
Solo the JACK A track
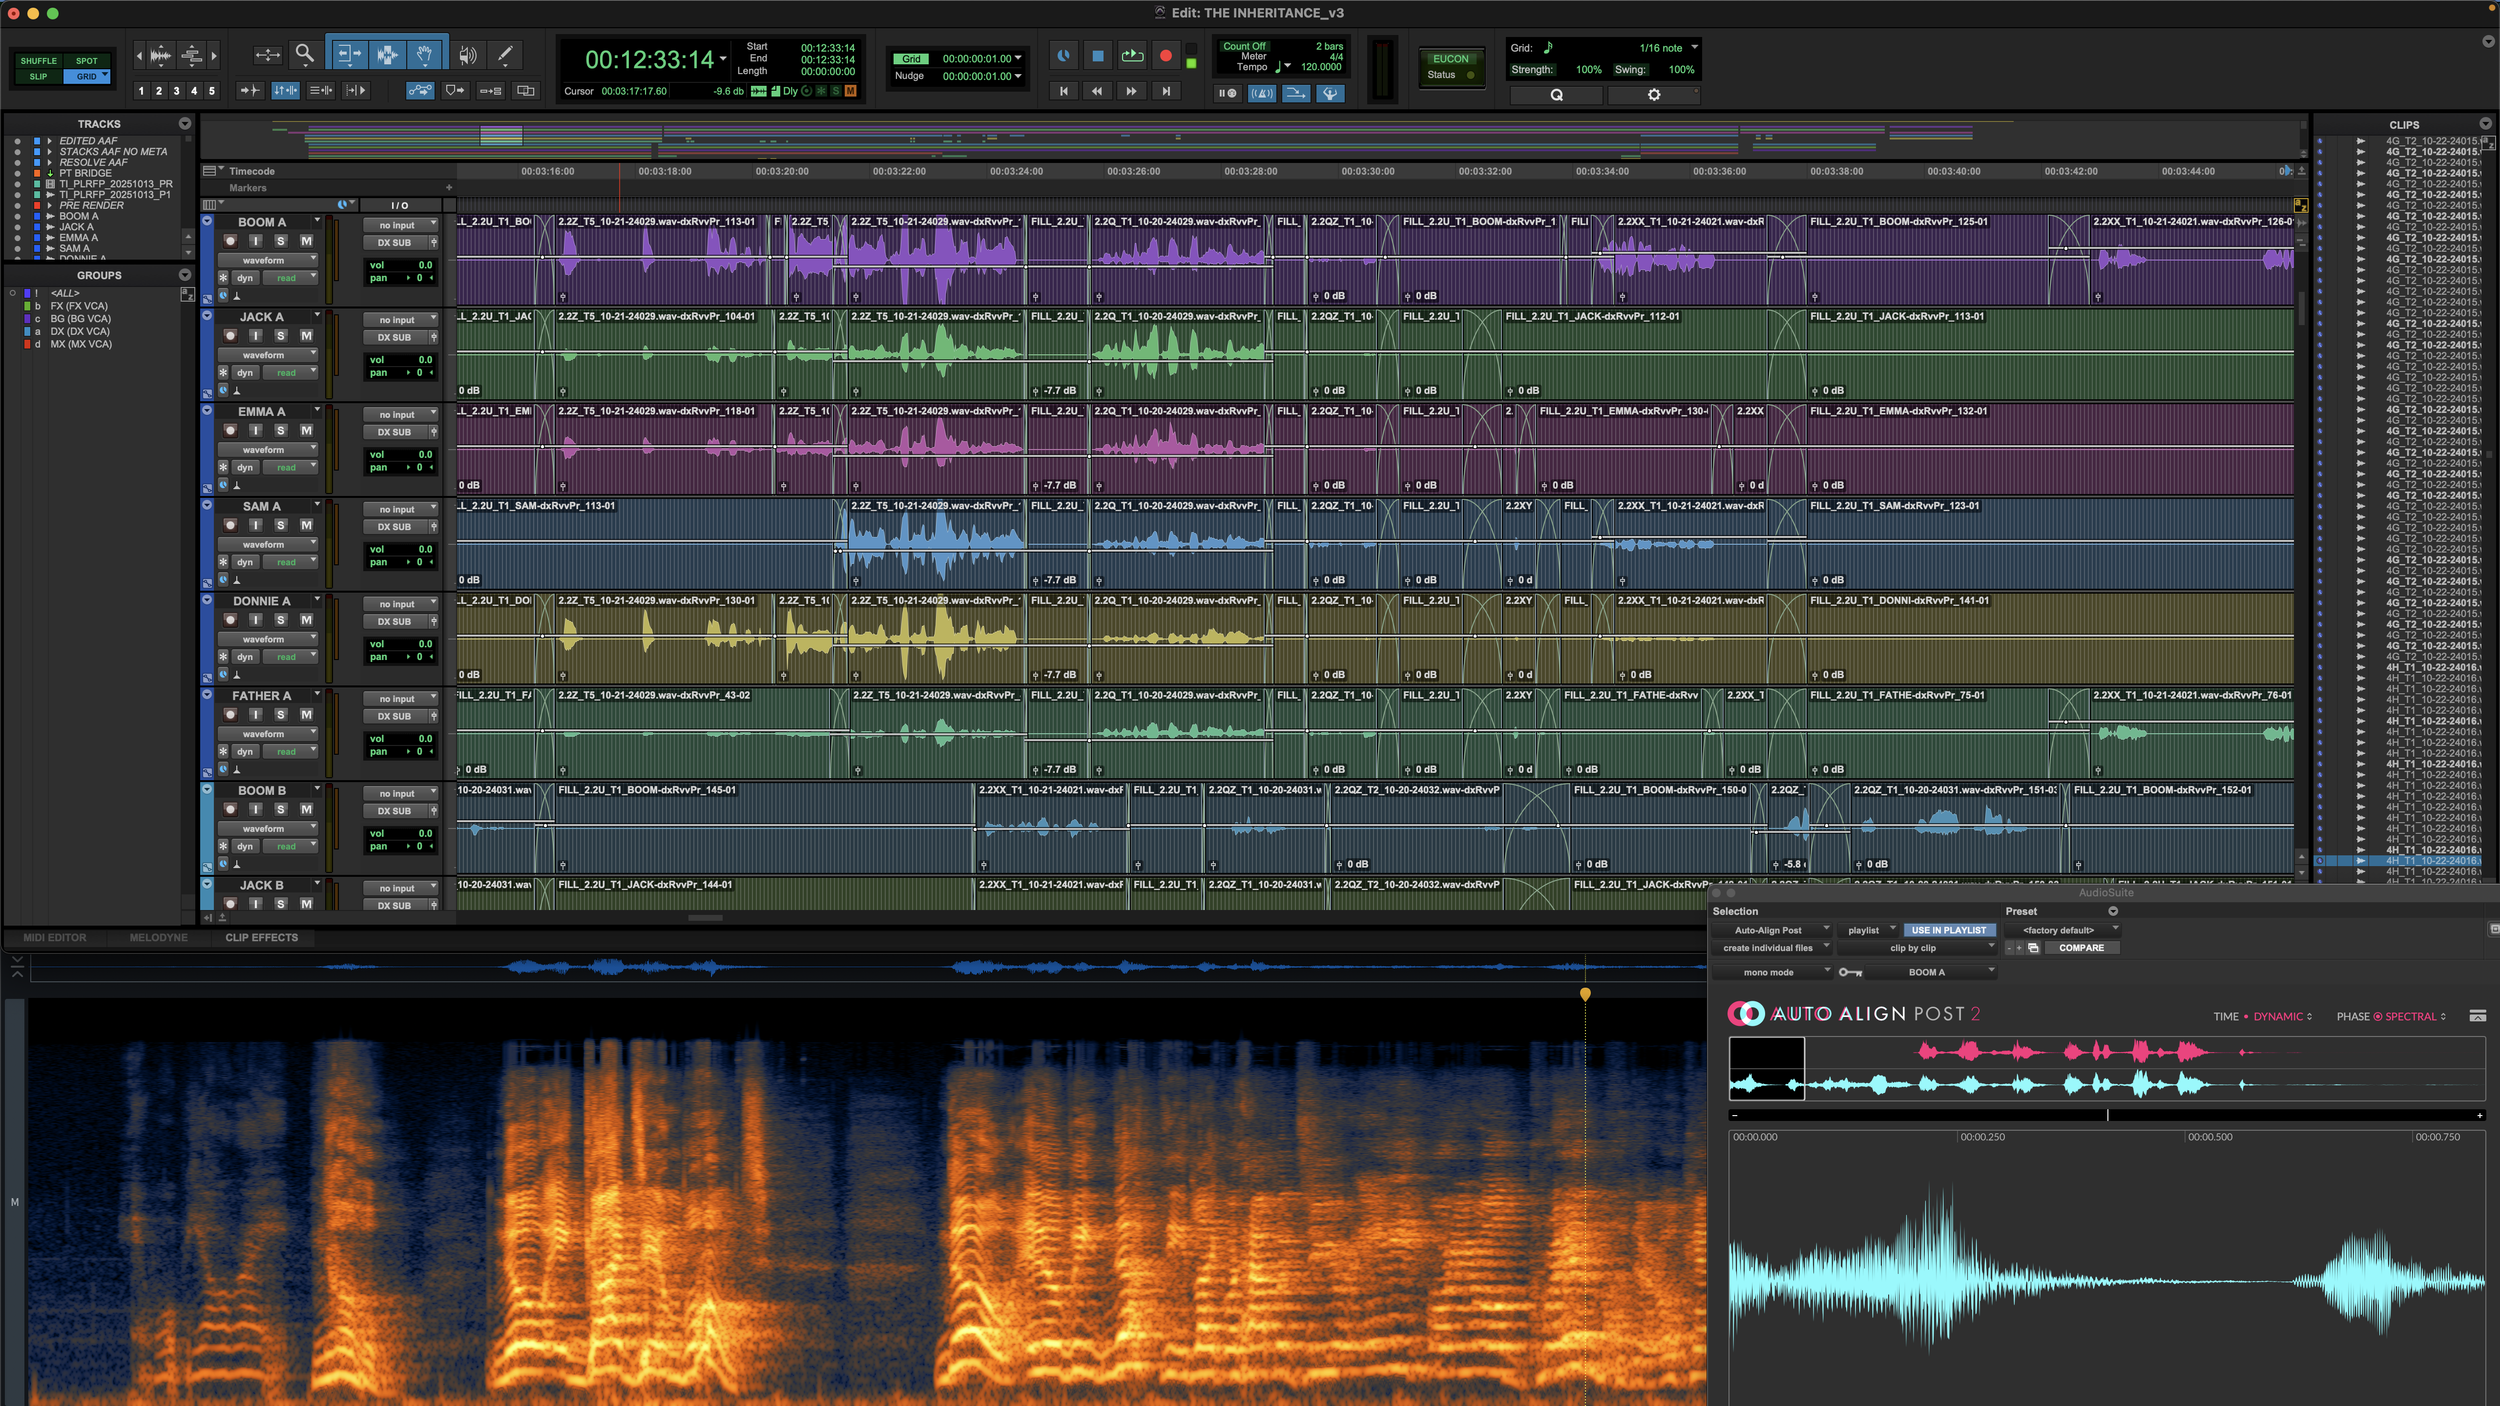point(281,336)
